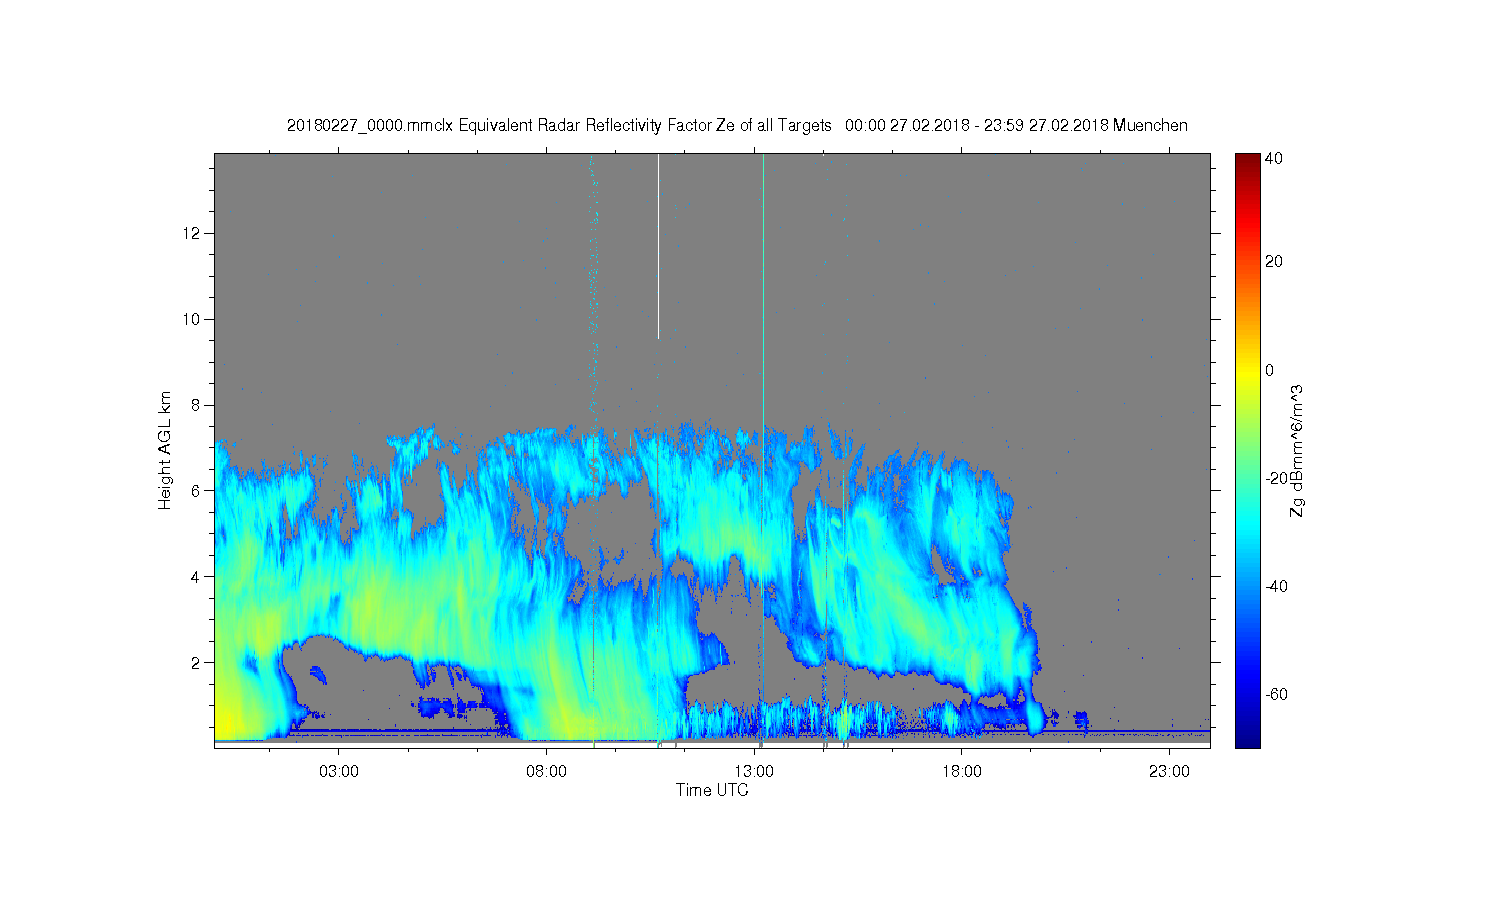1500x900 pixels.
Task: Click the 23:00 time tick label
Action: pyautogui.click(x=1169, y=771)
